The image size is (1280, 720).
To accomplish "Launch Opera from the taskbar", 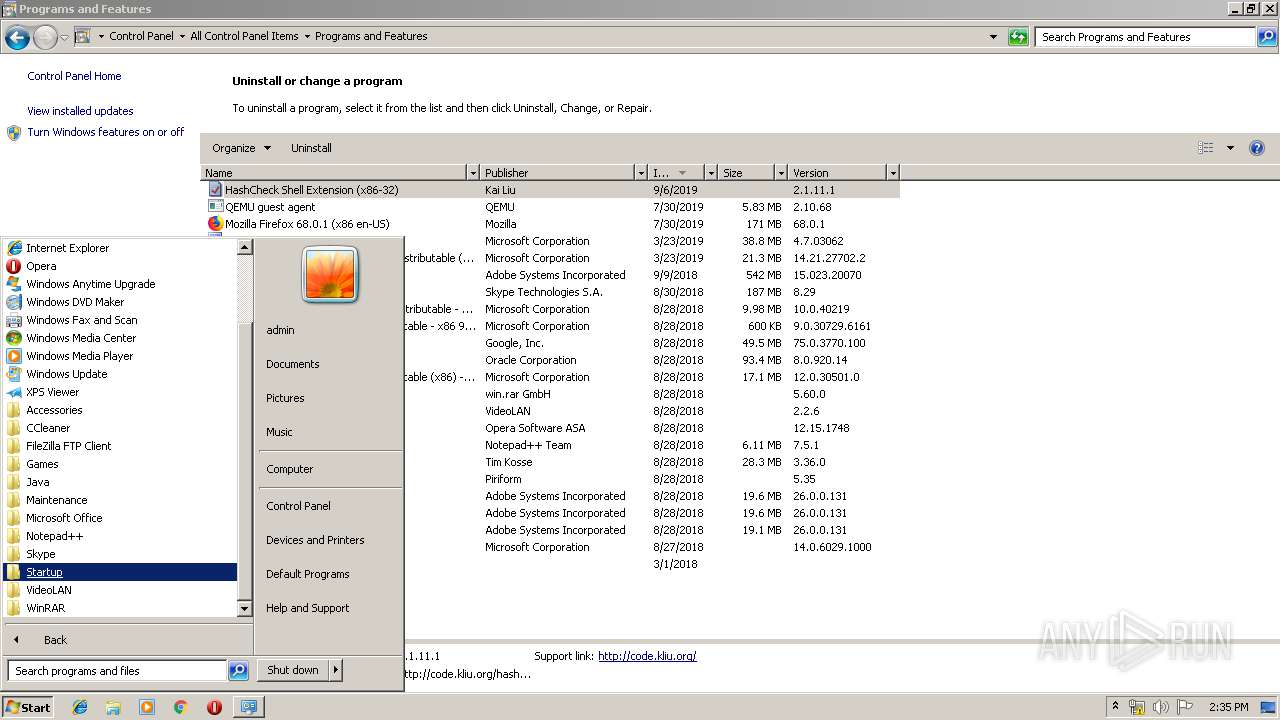I will pyautogui.click(x=214, y=707).
